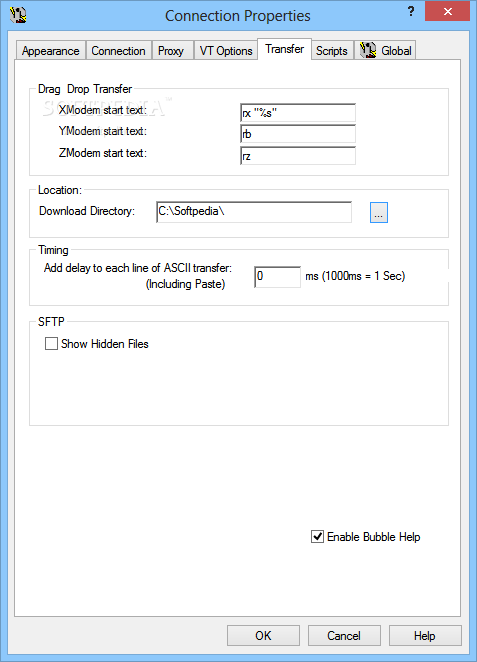
Task: Open the Appearance tab
Action: 51,51
